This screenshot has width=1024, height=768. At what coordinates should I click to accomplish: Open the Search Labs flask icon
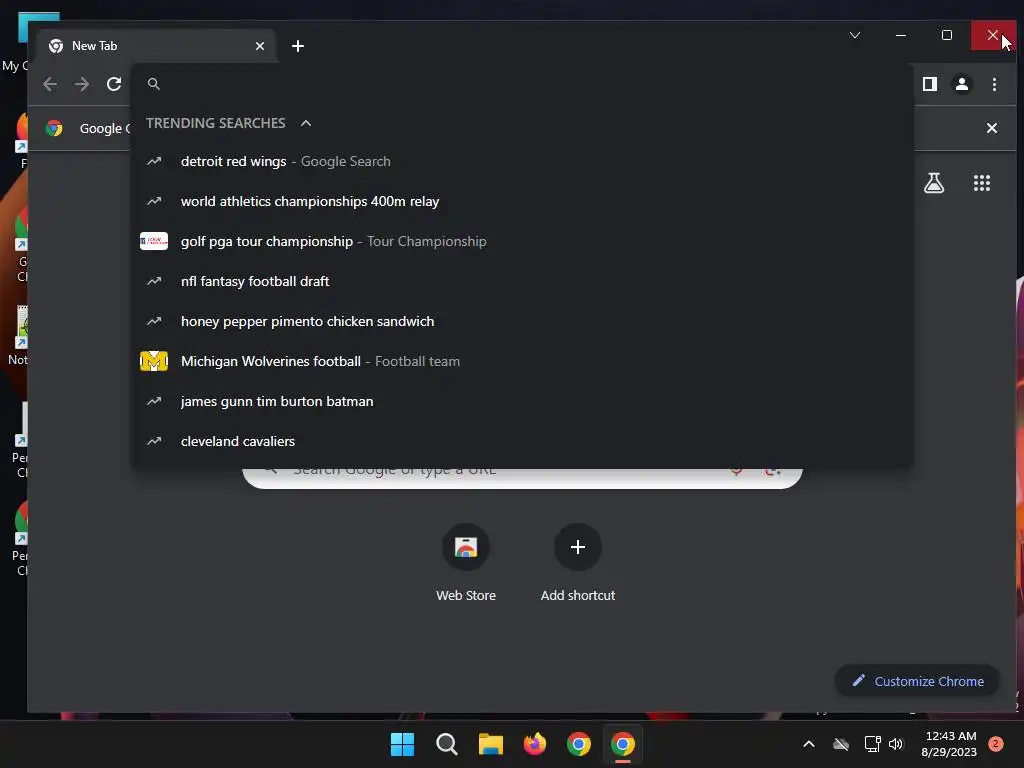(934, 183)
